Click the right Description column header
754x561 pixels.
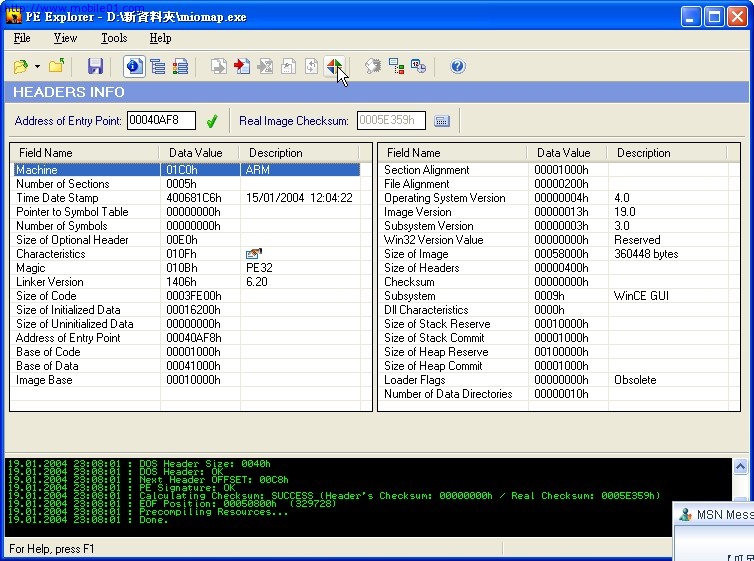(667, 153)
